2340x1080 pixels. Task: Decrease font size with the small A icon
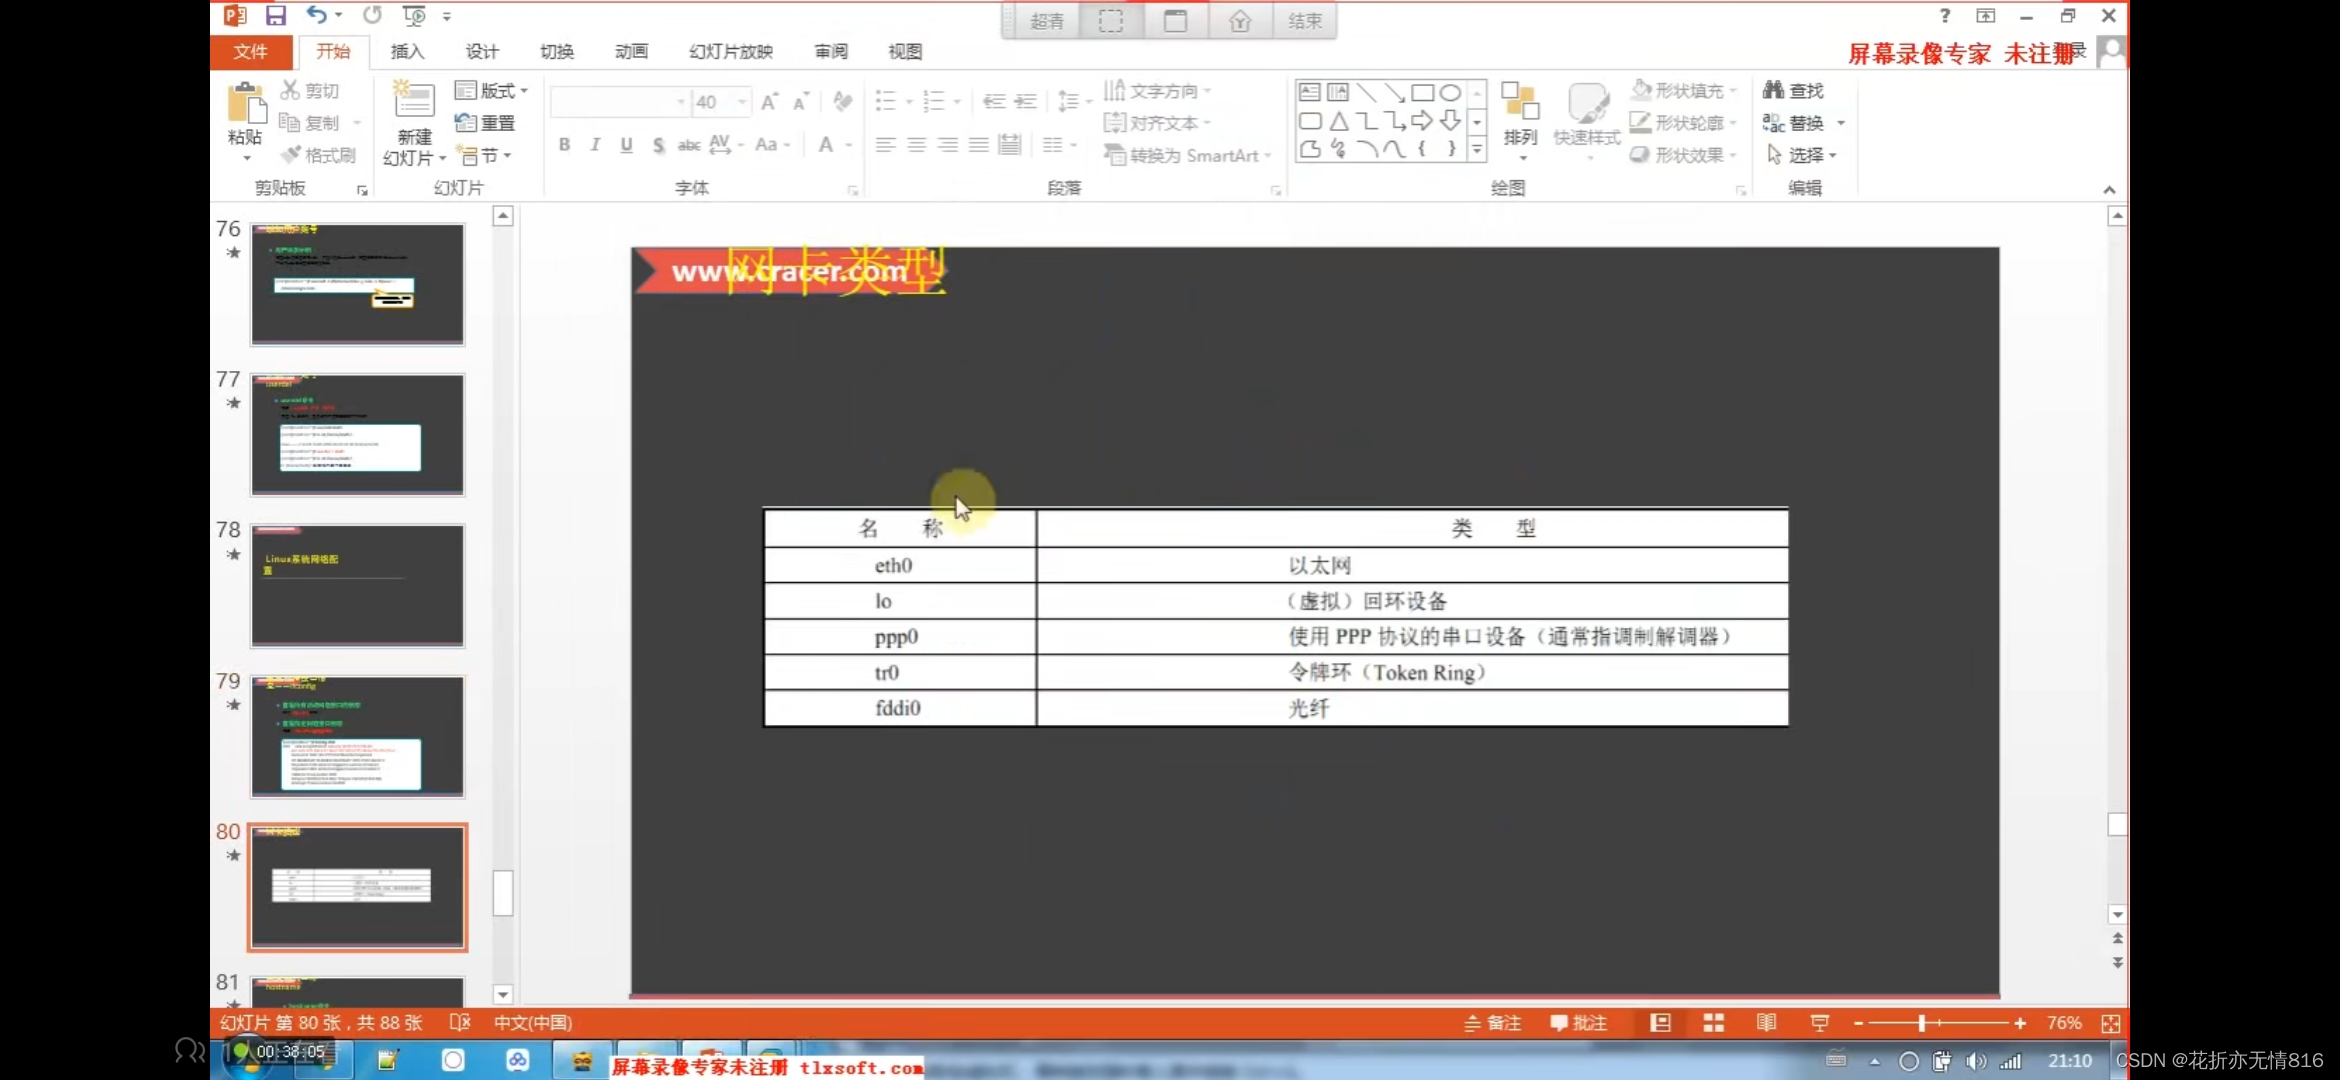click(801, 101)
